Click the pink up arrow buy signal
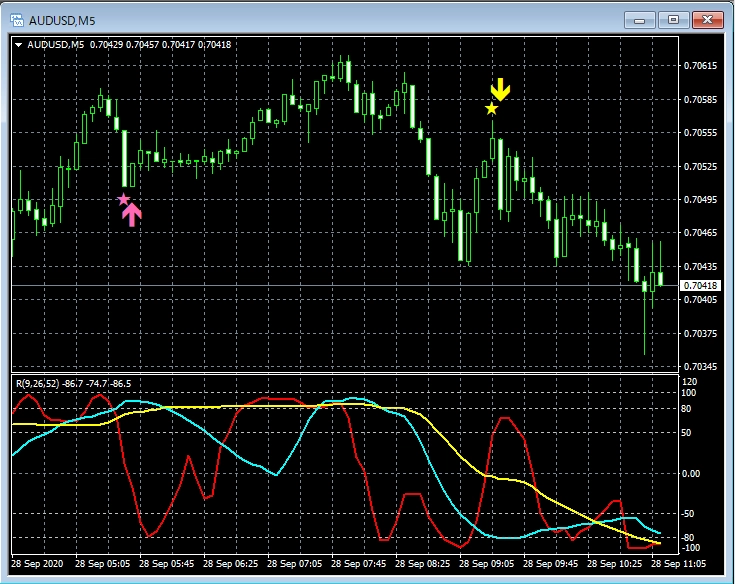The height and width of the screenshot is (584, 736). pyautogui.click(x=132, y=214)
